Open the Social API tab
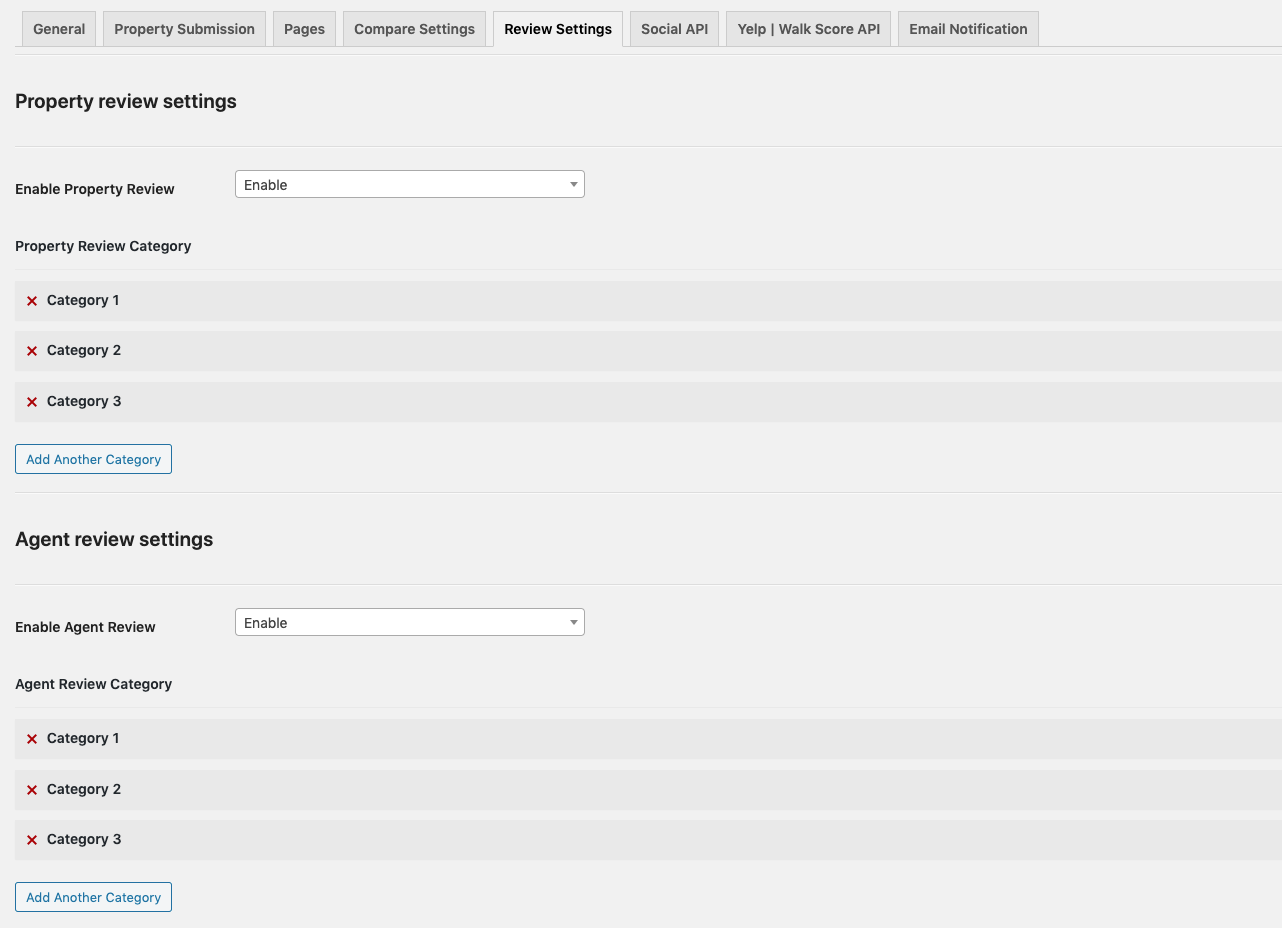1282x928 pixels. coord(674,29)
